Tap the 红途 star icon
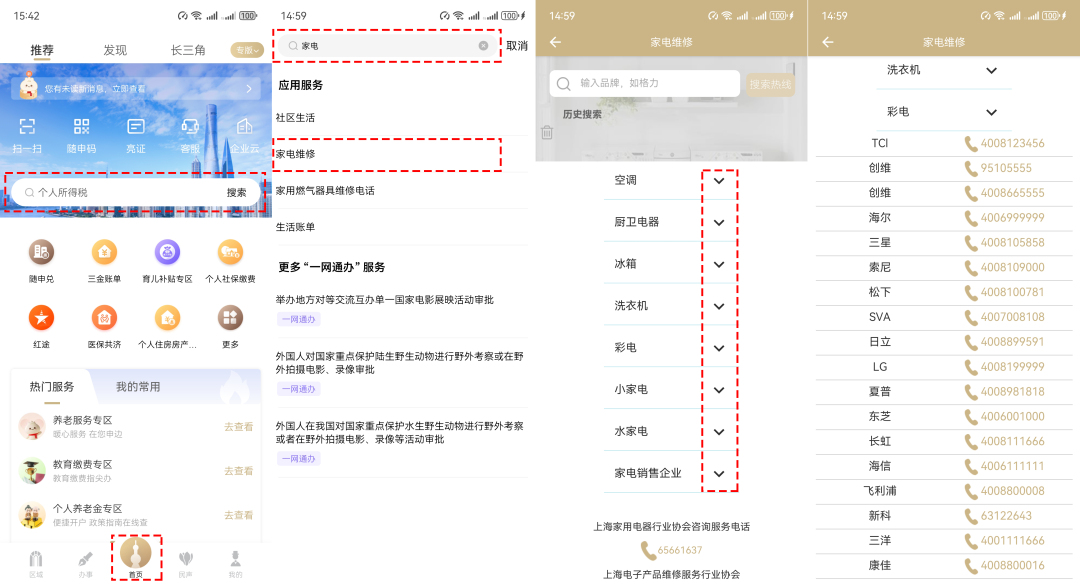Image resolution: width=1080 pixels, height=587 pixels. pos(41,319)
